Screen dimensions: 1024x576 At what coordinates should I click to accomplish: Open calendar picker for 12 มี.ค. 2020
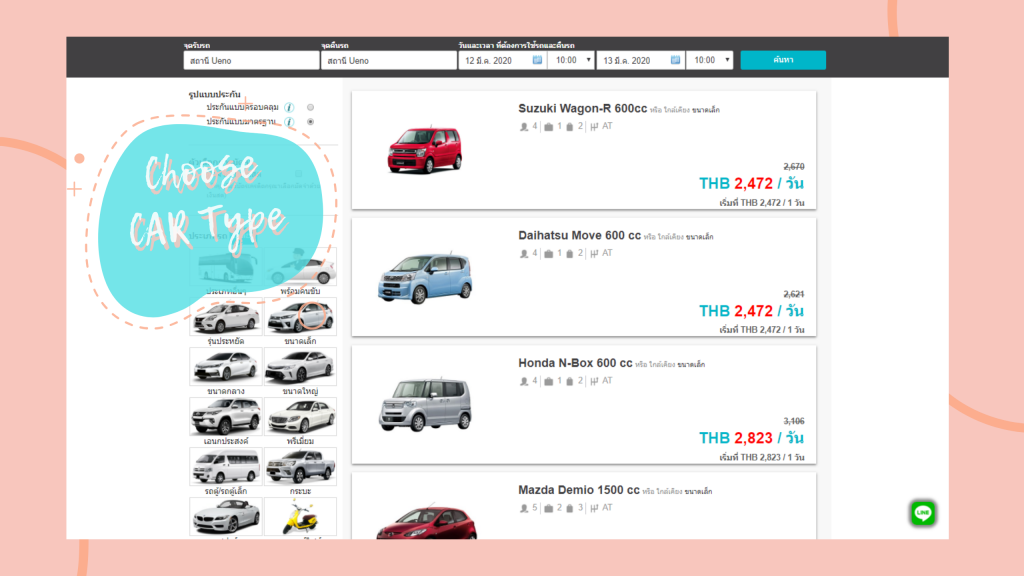(537, 60)
